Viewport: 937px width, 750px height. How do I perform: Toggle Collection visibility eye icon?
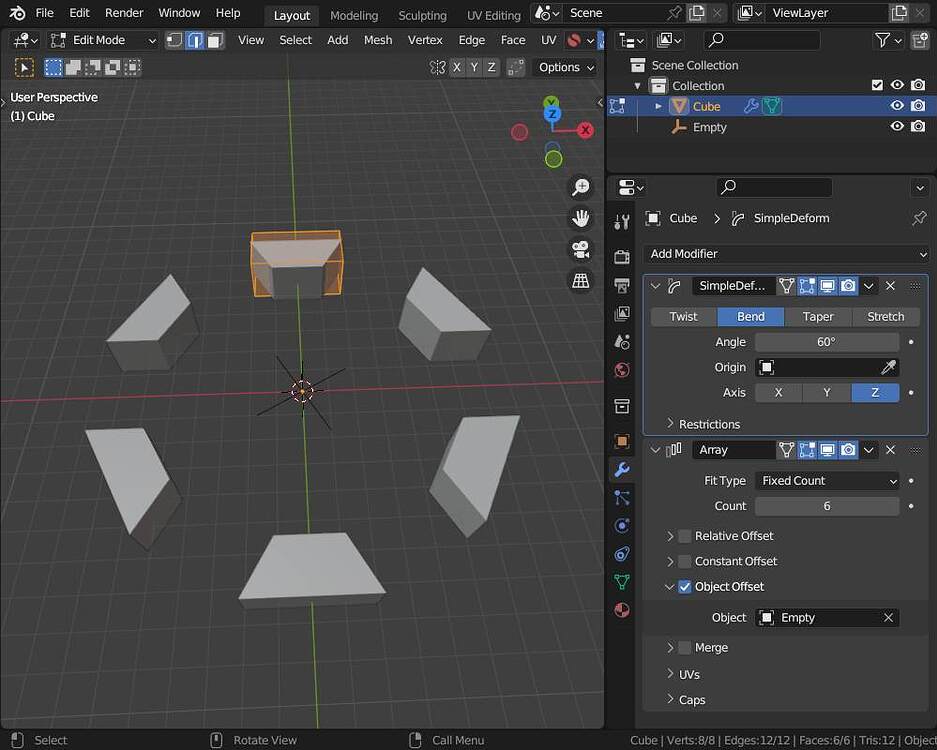pyautogui.click(x=897, y=85)
